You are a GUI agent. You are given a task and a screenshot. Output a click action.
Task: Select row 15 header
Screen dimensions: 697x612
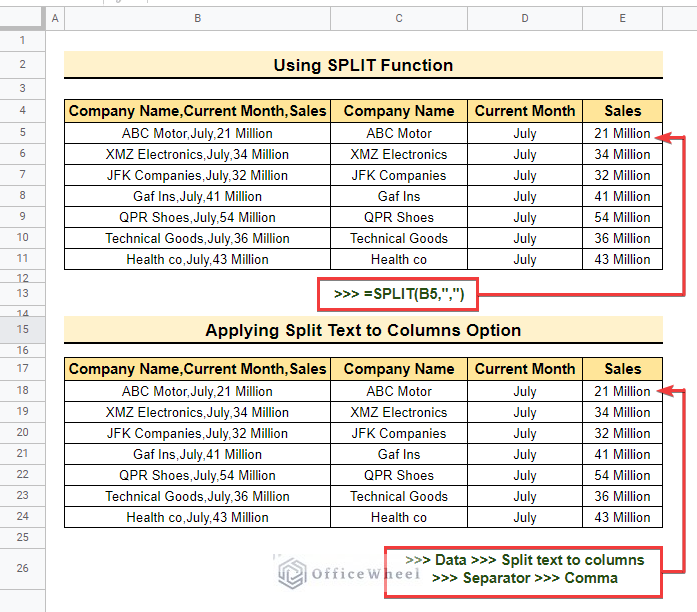(x=22, y=329)
